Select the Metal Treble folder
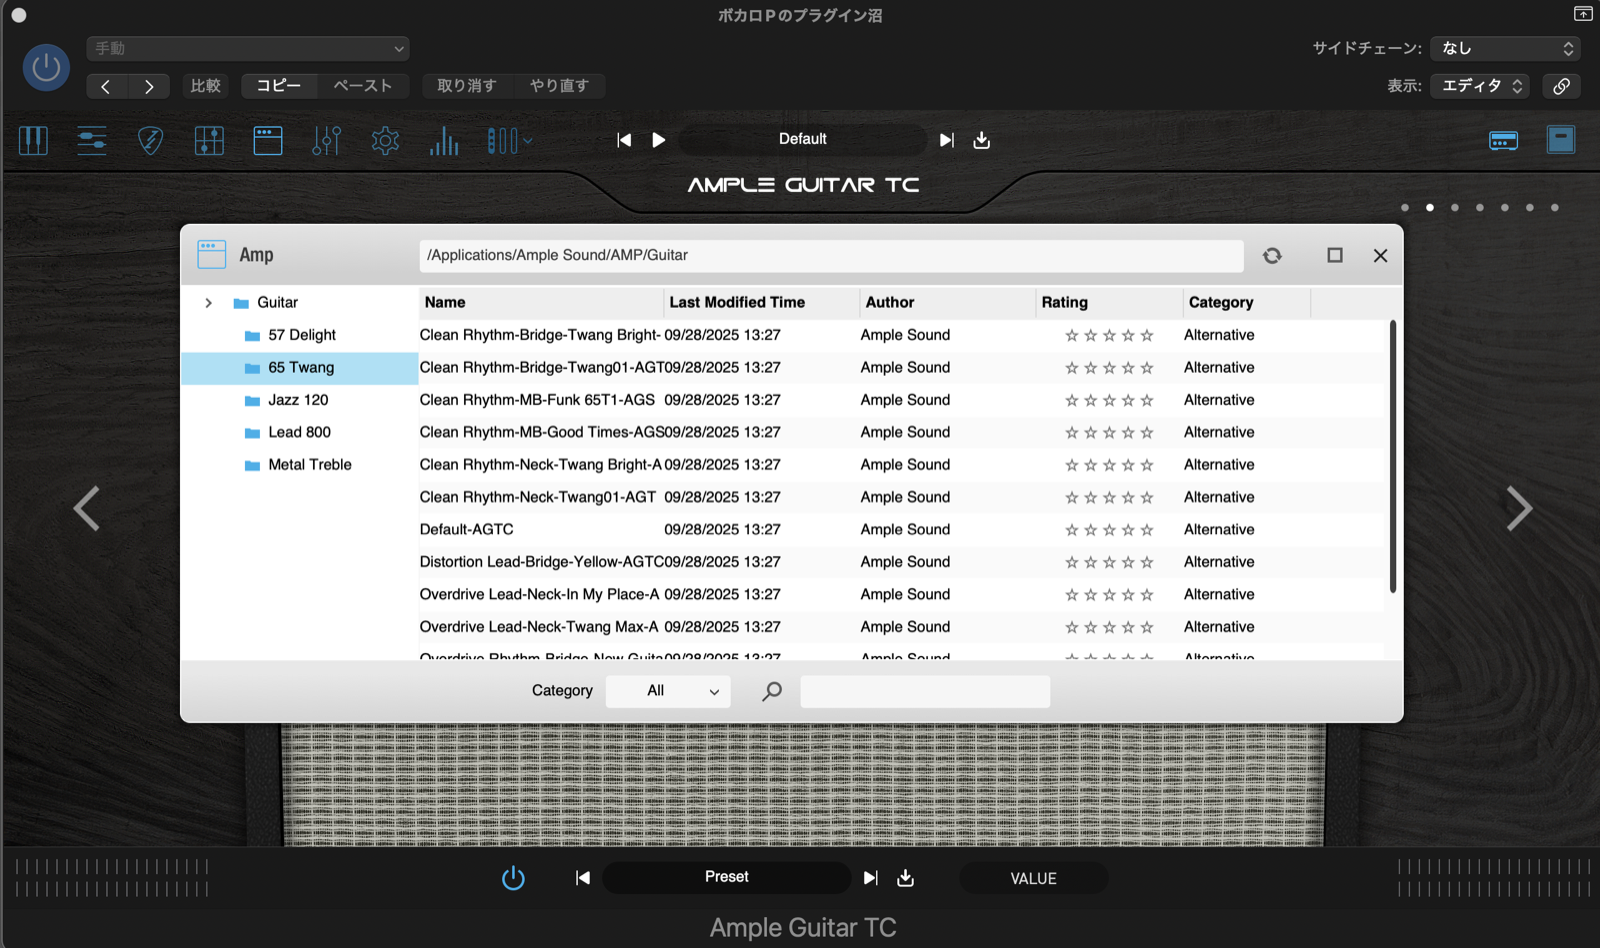1600x948 pixels. (x=300, y=465)
